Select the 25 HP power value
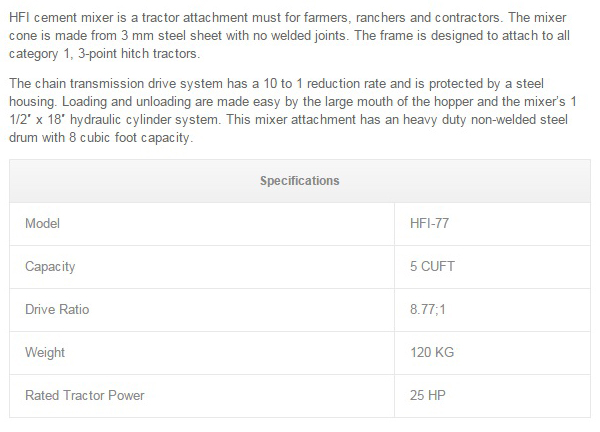The image size is (600, 432). (427, 396)
